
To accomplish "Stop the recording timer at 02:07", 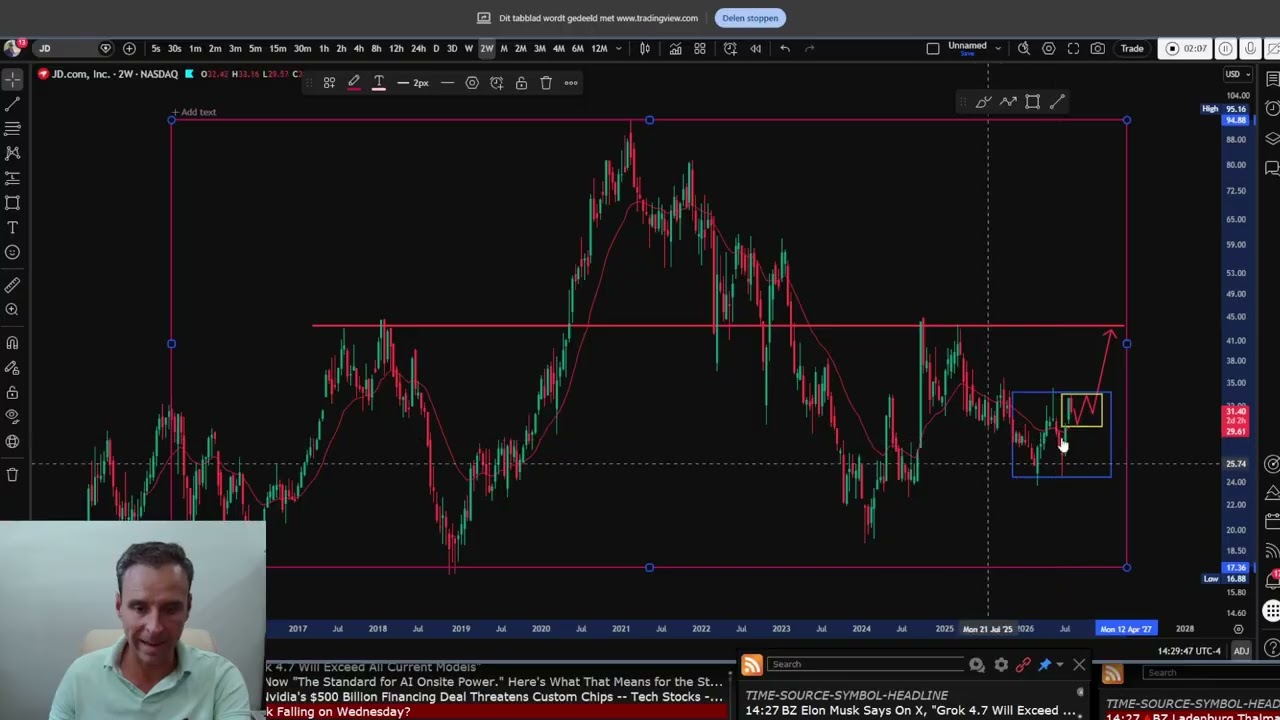I will [x=1185, y=48].
